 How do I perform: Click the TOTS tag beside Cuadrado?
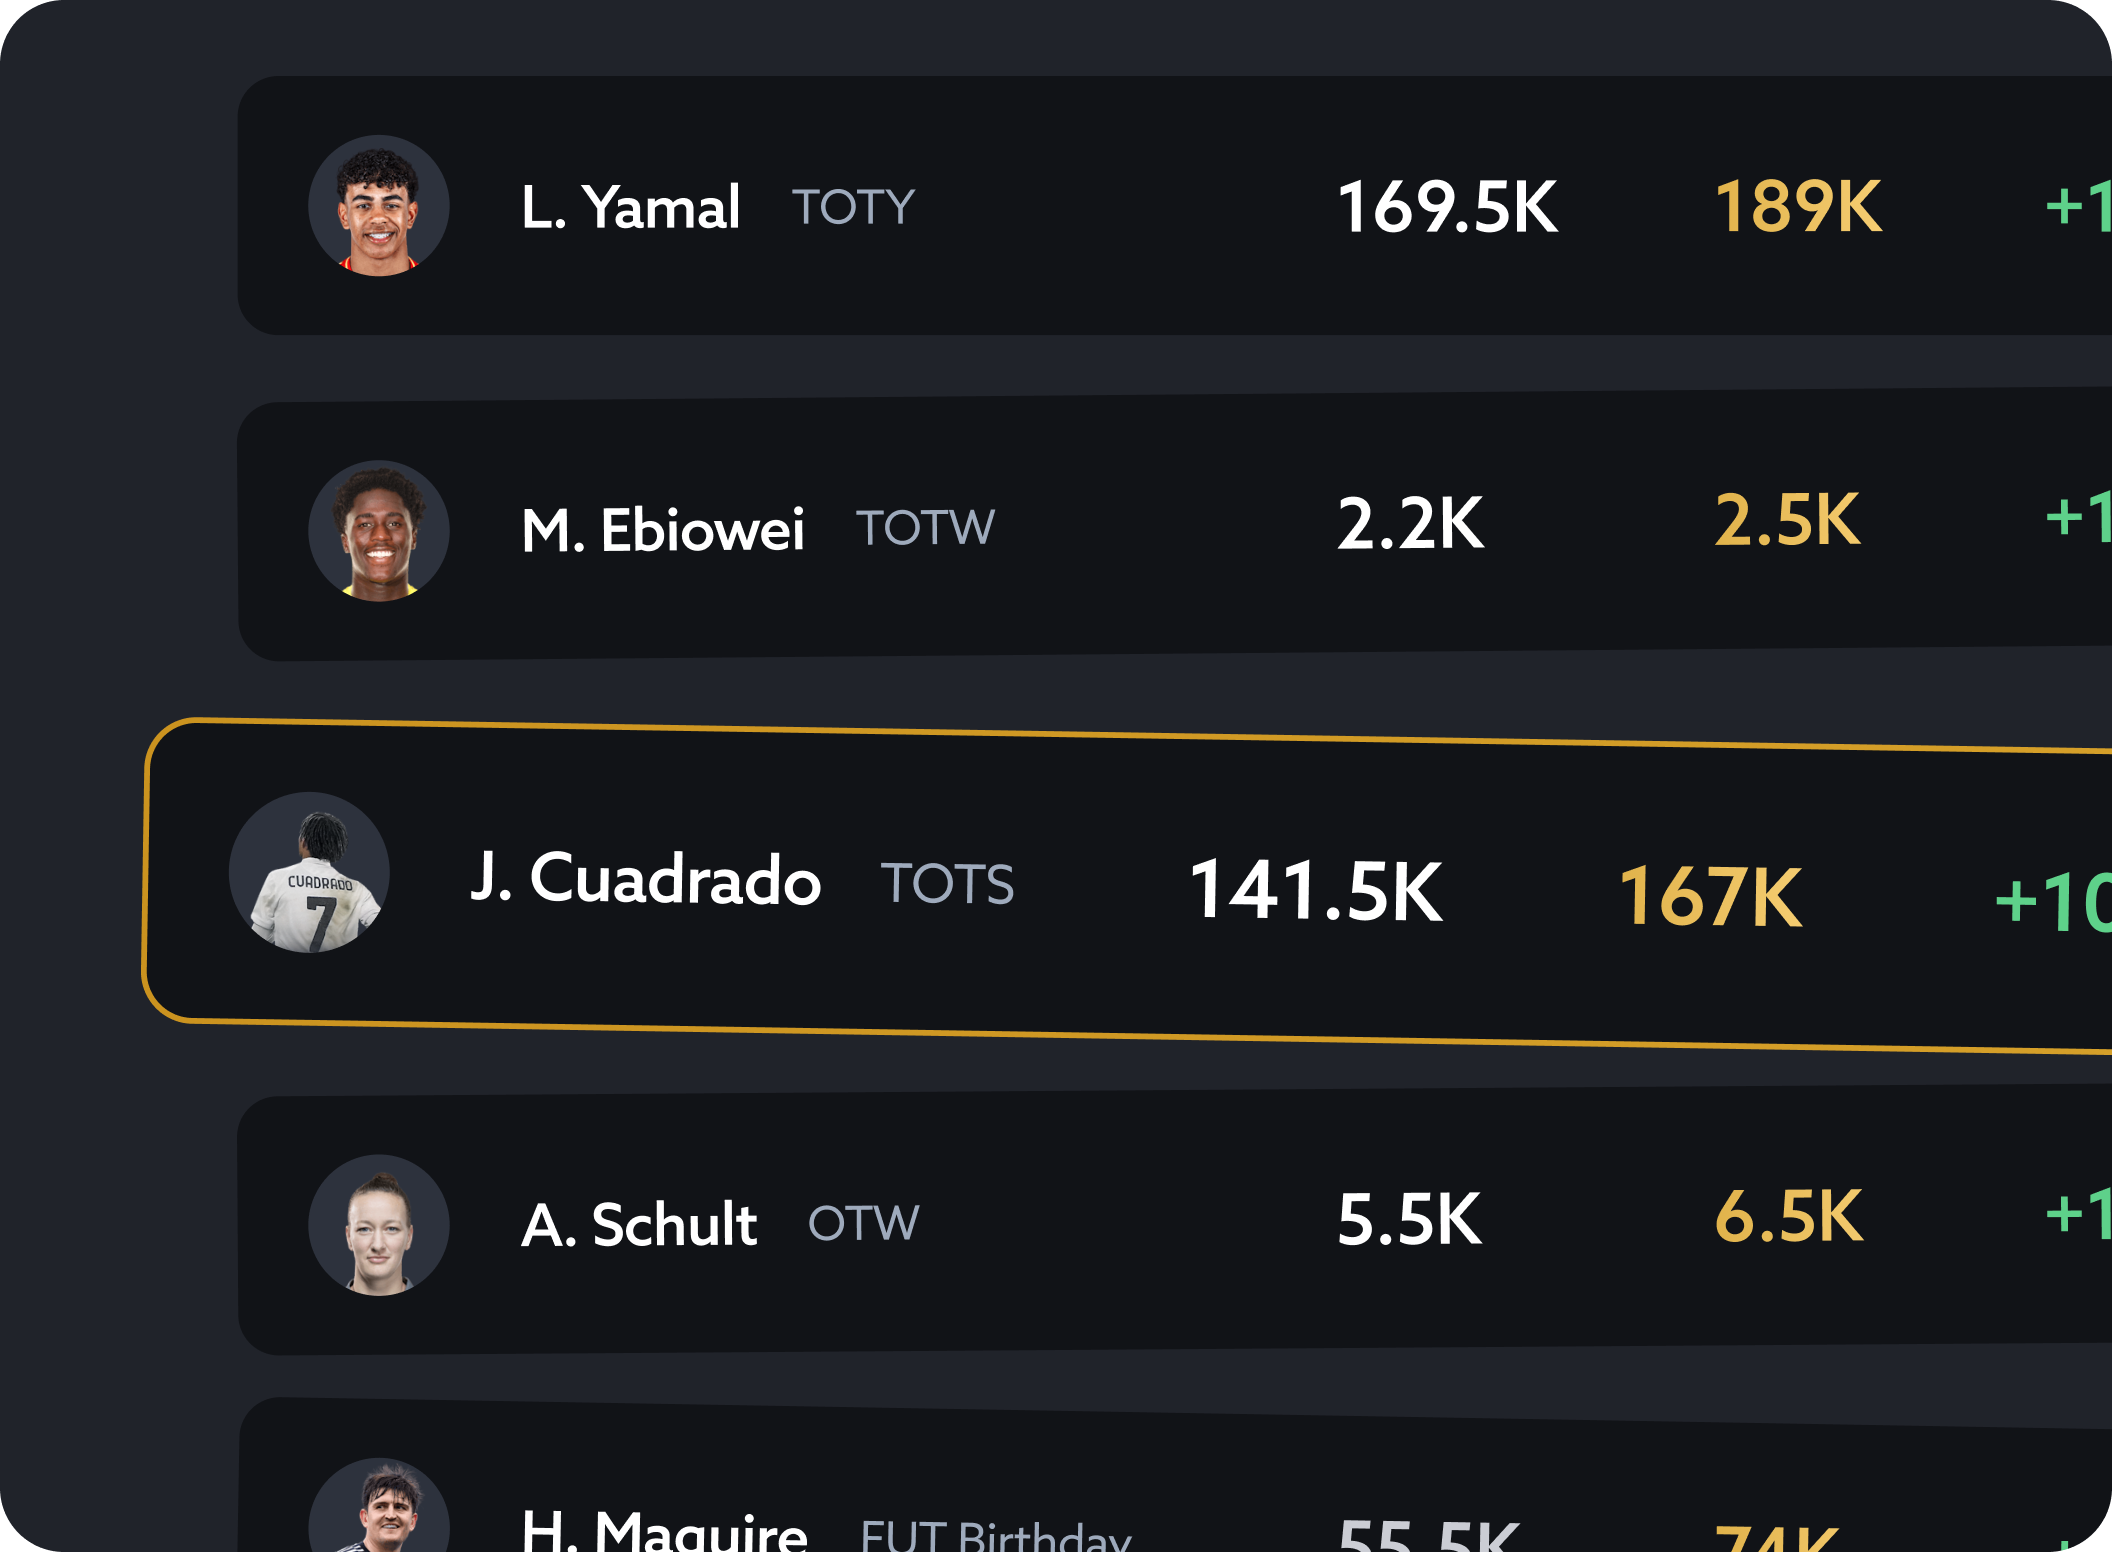point(947,884)
